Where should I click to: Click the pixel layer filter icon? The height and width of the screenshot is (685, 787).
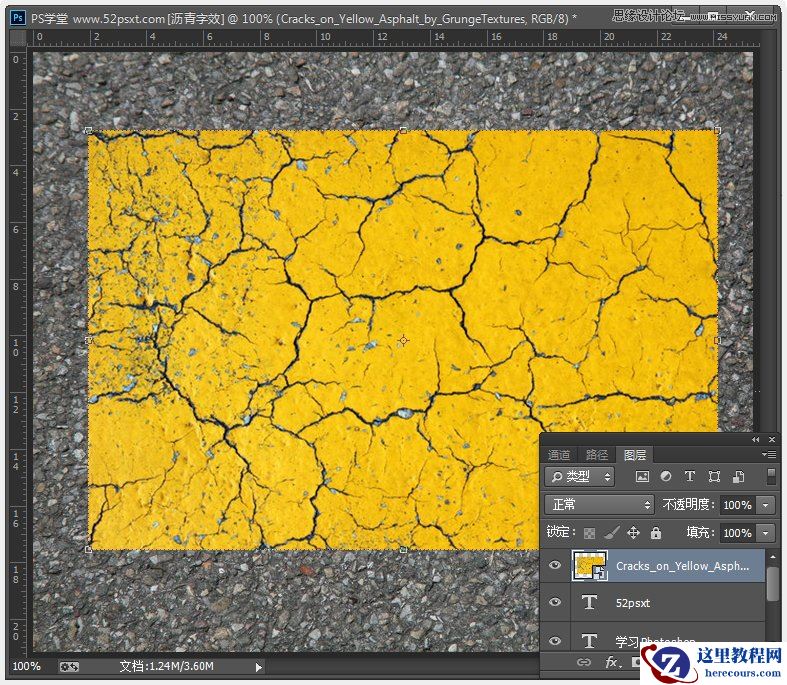tap(642, 477)
